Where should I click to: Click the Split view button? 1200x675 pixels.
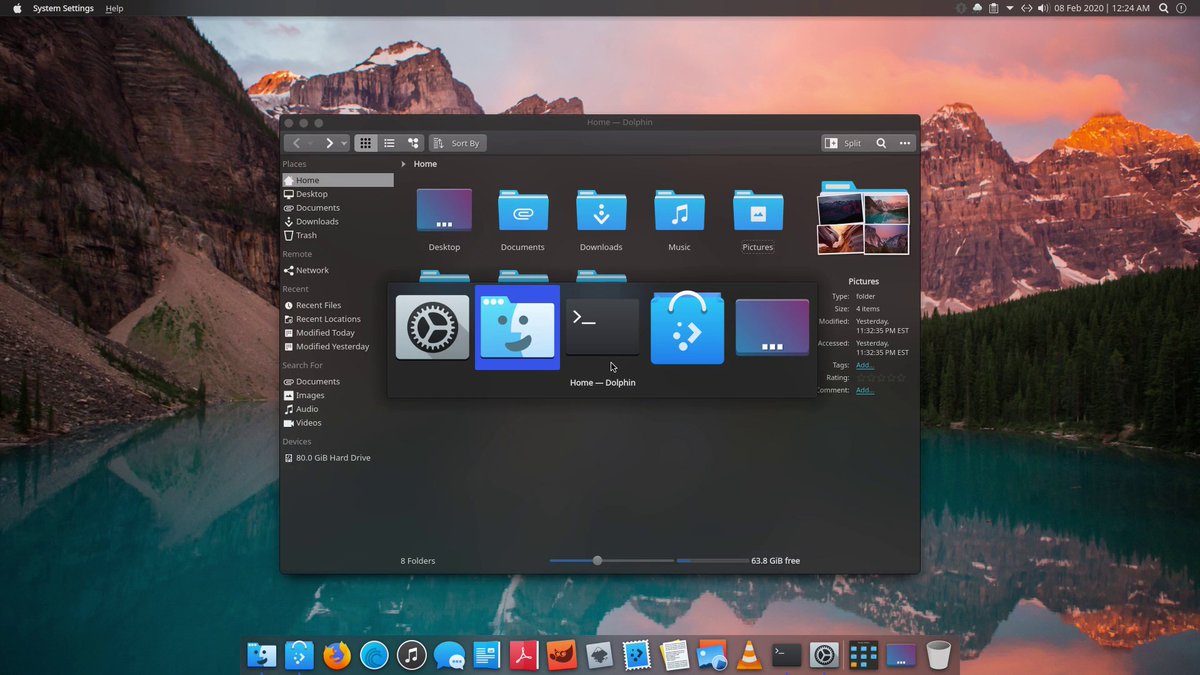coord(843,143)
